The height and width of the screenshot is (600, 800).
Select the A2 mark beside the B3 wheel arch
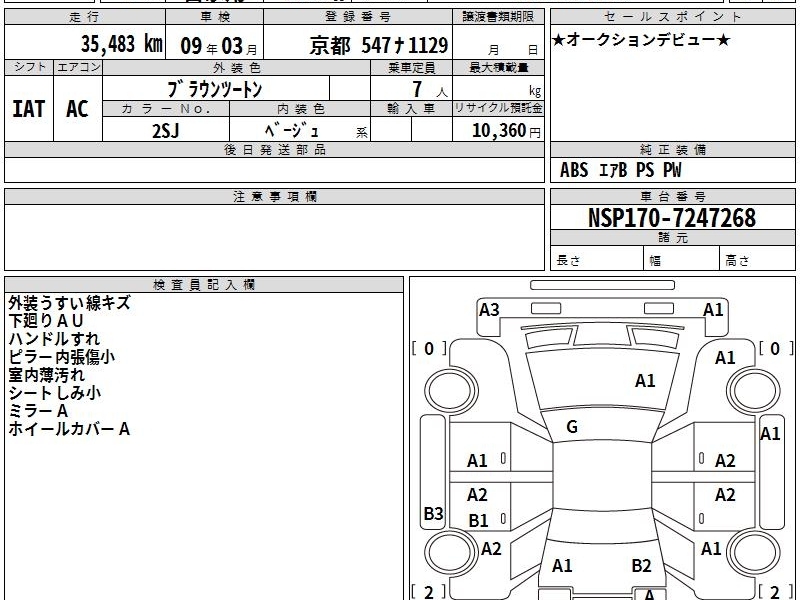pyautogui.click(x=491, y=549)
